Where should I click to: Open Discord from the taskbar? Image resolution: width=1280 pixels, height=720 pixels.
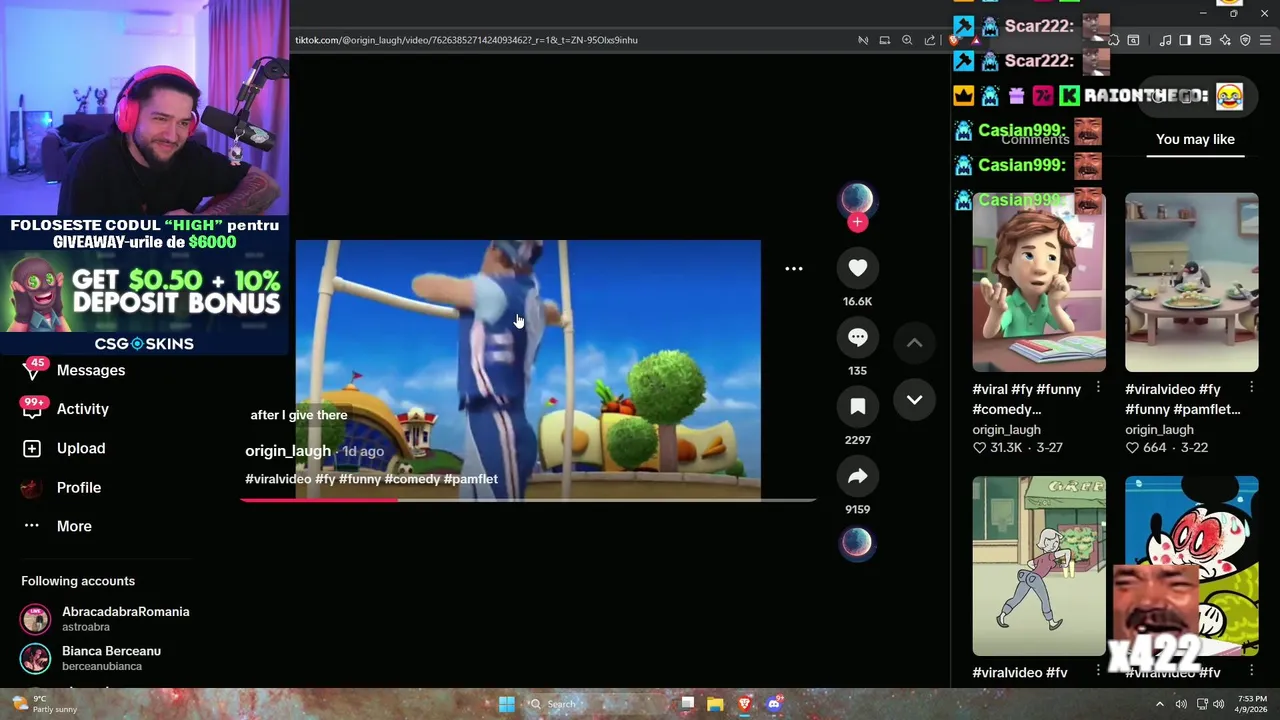point(773,704)
